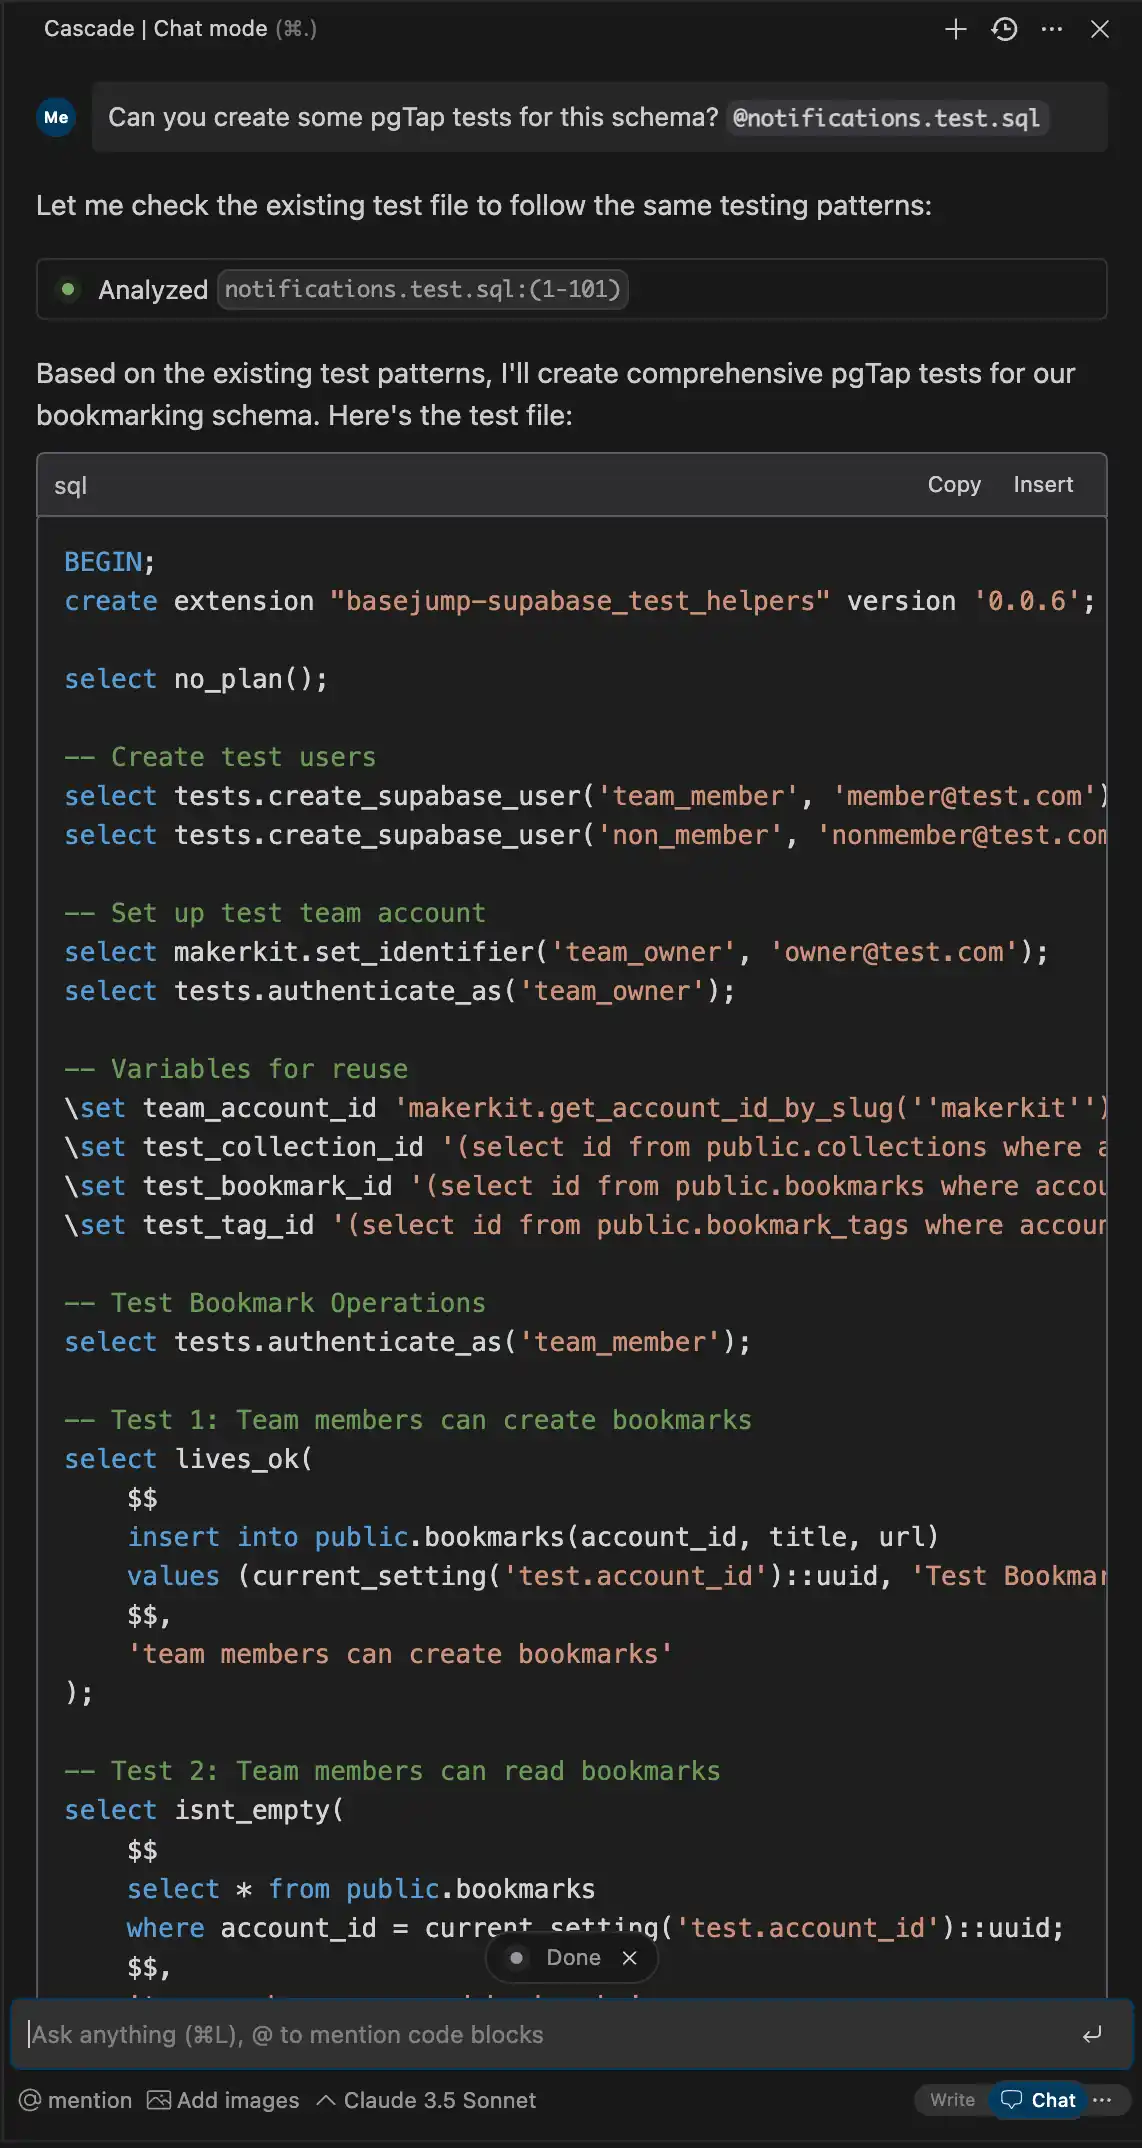Start a new Cascade conversation
This screenshot has height=2148, width=1142.
[955, 29]
